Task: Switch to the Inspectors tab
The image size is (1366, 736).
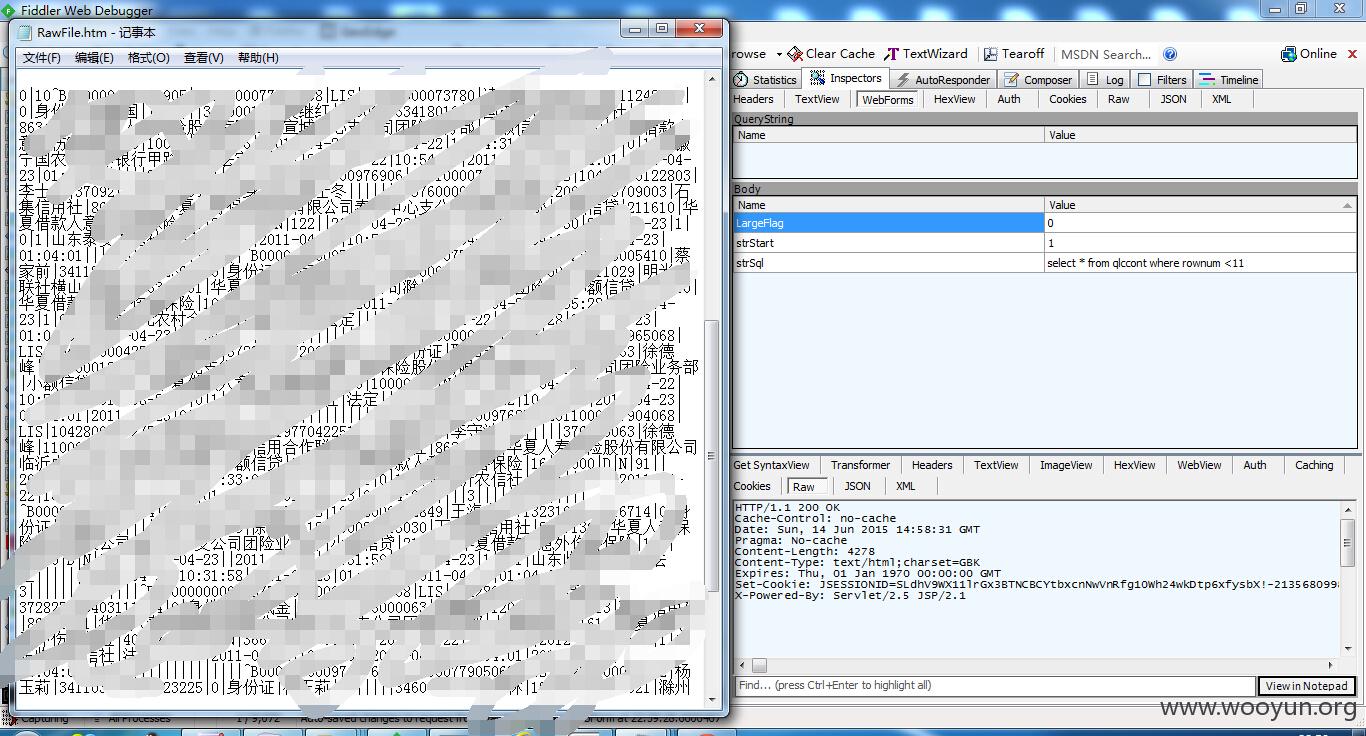Action: coord(846,78)
